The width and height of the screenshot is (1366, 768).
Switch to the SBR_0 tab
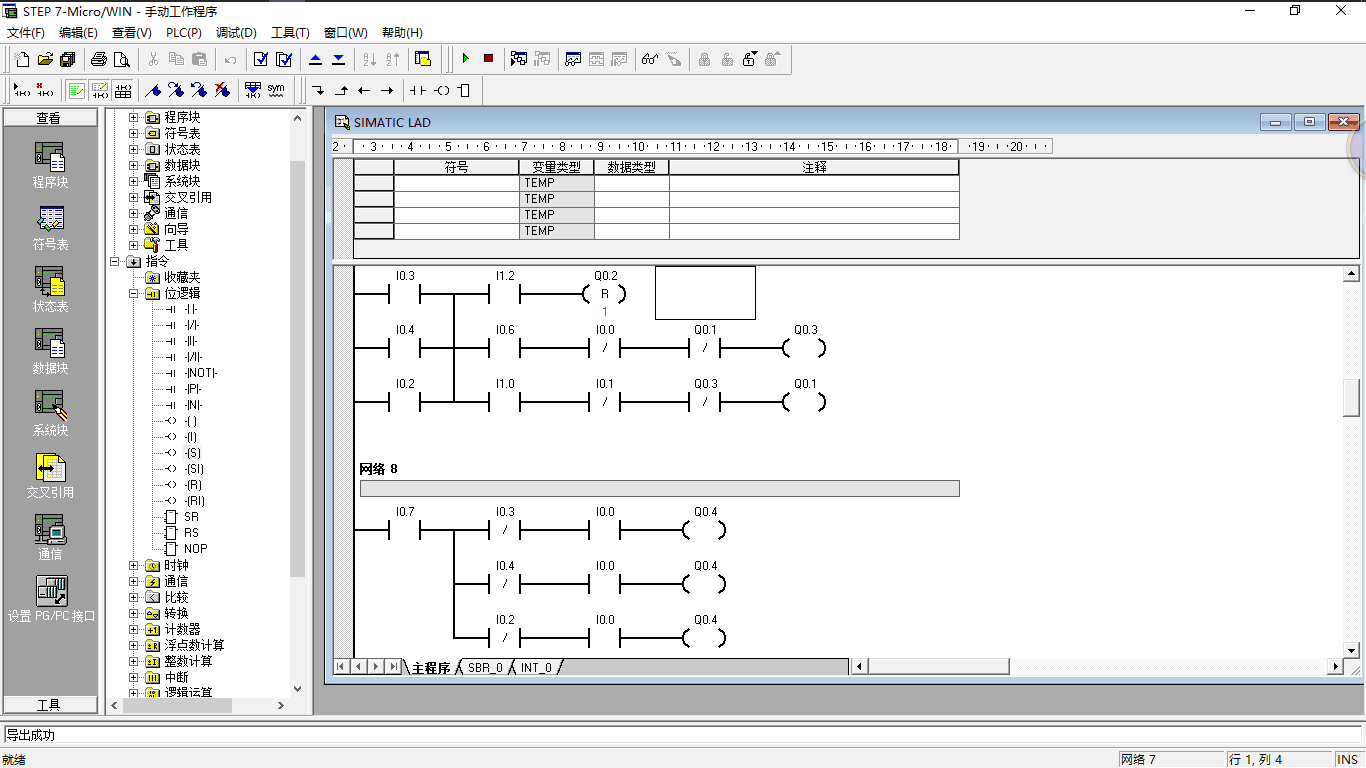pos(485,667)
